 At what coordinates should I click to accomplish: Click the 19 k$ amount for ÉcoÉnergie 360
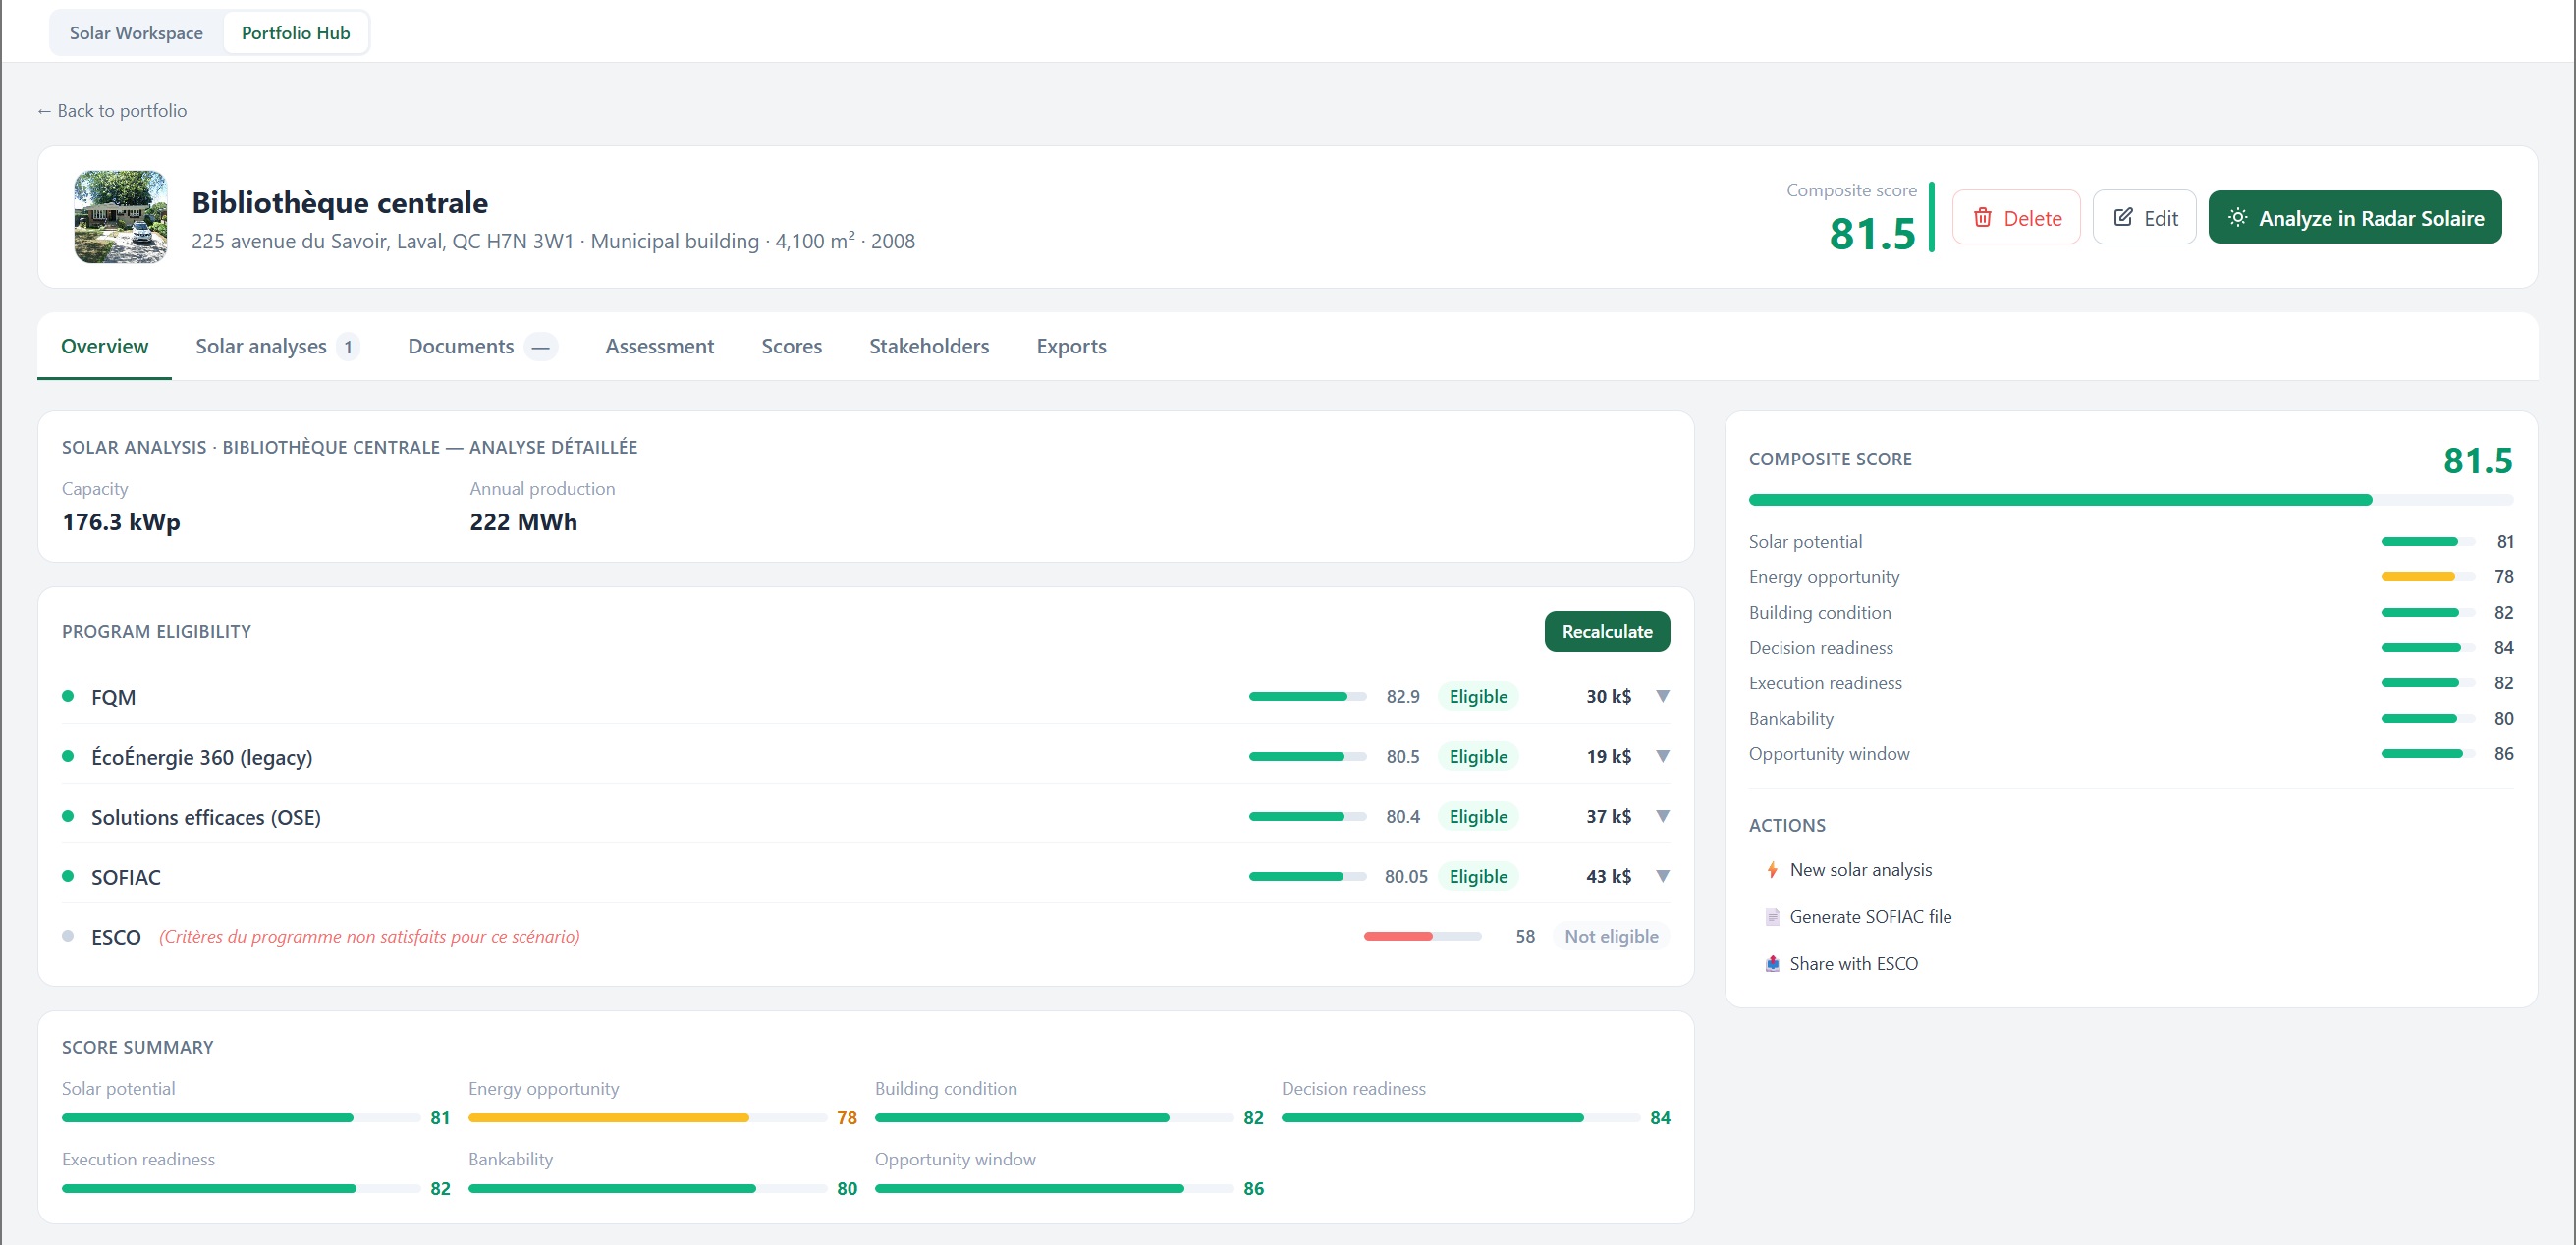(1608, 756)
